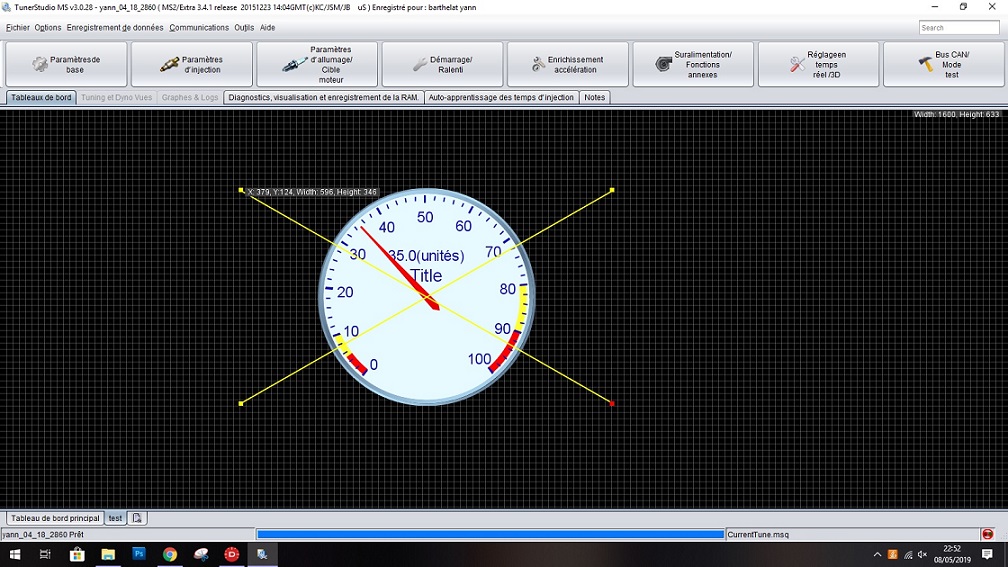Image resolution: width=1008 pixels, height=567 pixels.
Task: Open the Communications menu
Action: point(199,28)
